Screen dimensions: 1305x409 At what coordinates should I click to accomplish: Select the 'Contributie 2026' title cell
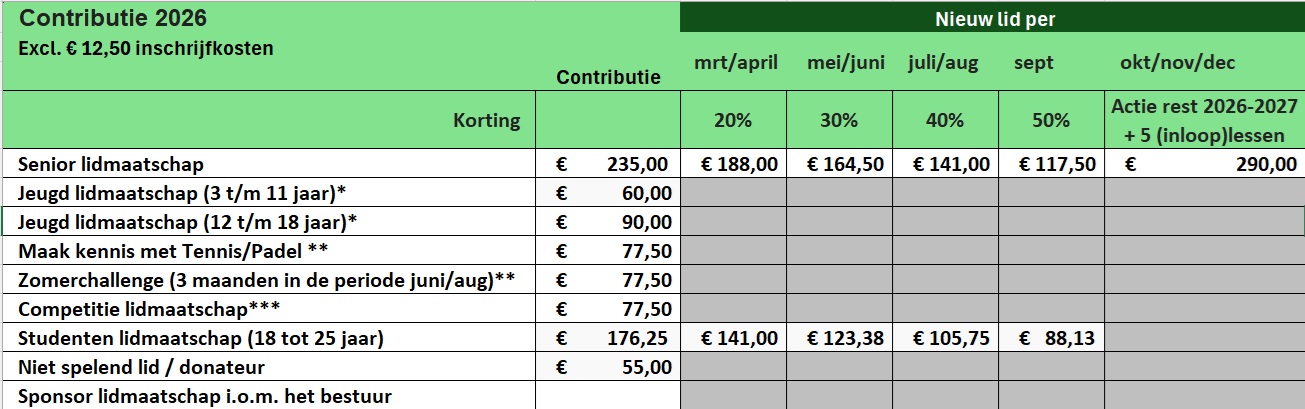coord(115,19)
